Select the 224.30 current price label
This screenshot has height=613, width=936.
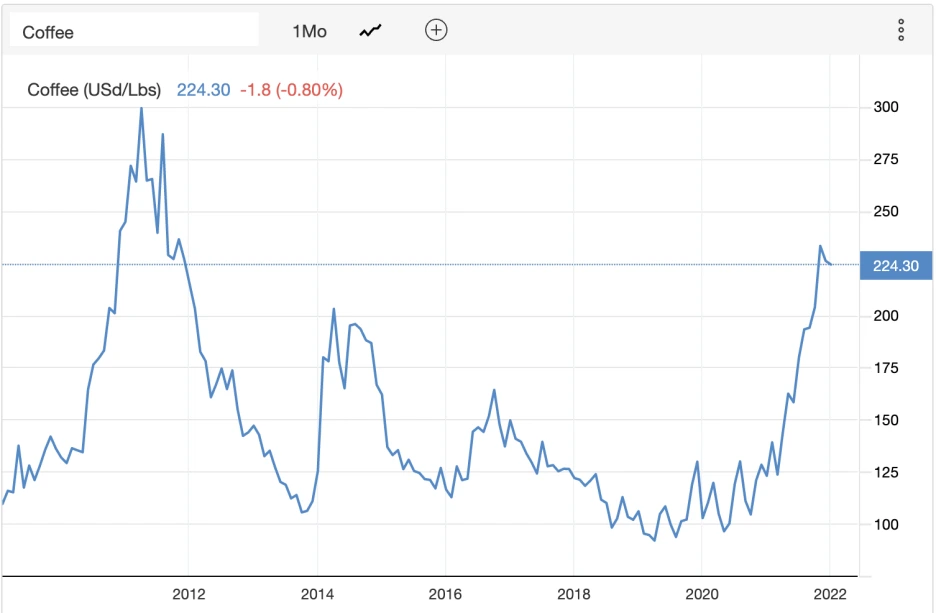(x=895, y=266)
